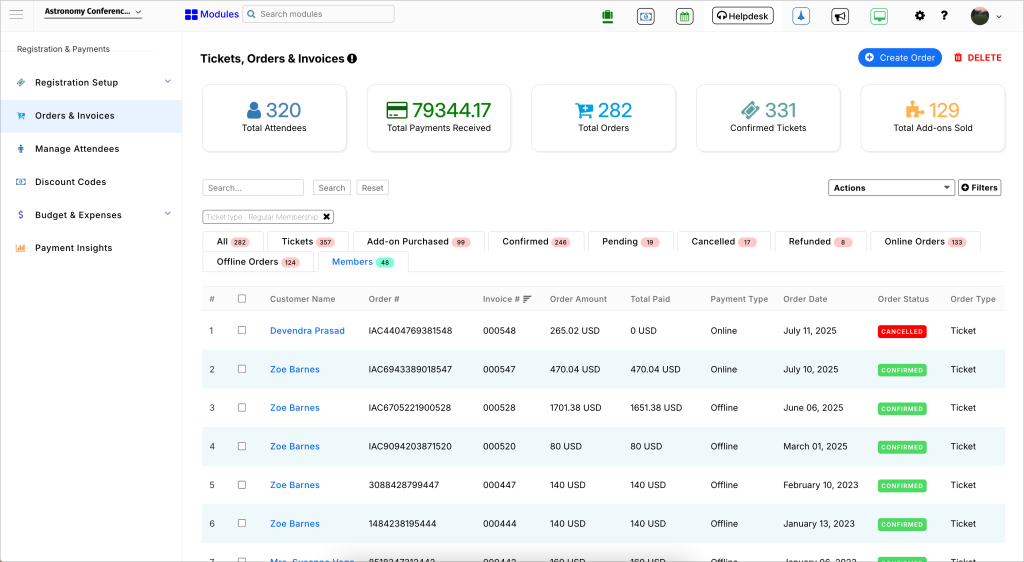Click the blue rocket icon in top bar
1024x562 pixels.
click(801, 16)
